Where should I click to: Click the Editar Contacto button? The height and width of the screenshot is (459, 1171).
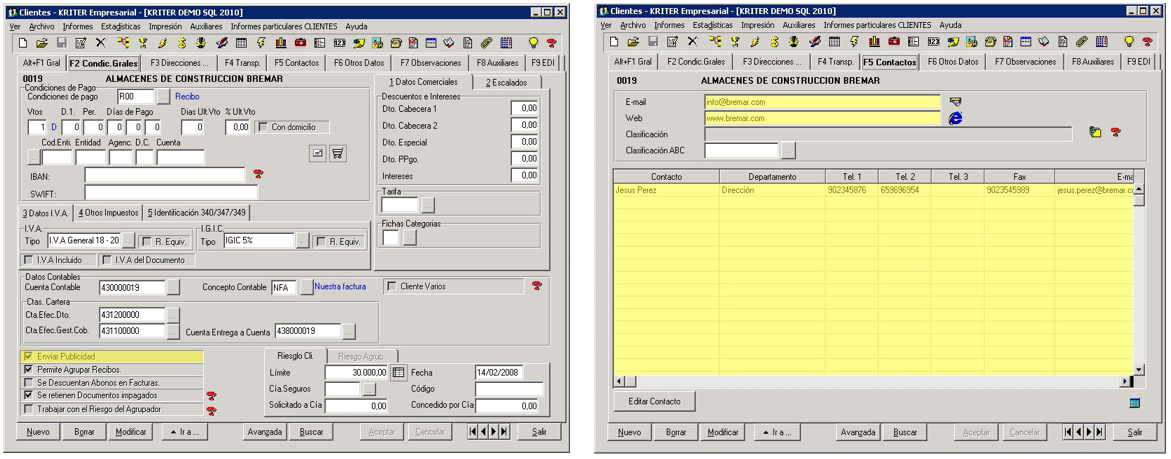[655, 402]
